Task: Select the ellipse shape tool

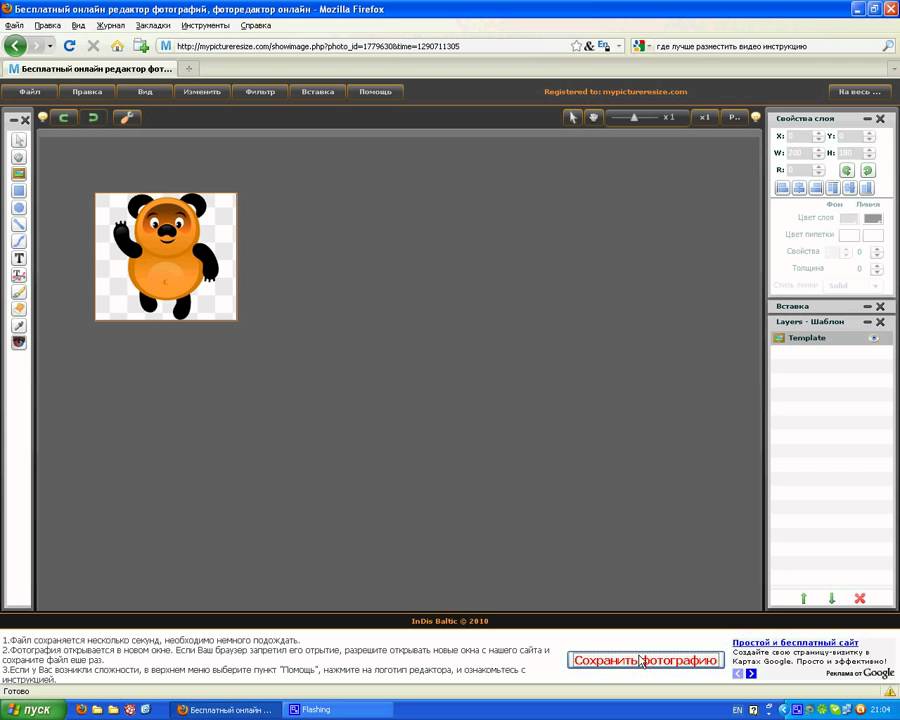Action: coord(19,208)
